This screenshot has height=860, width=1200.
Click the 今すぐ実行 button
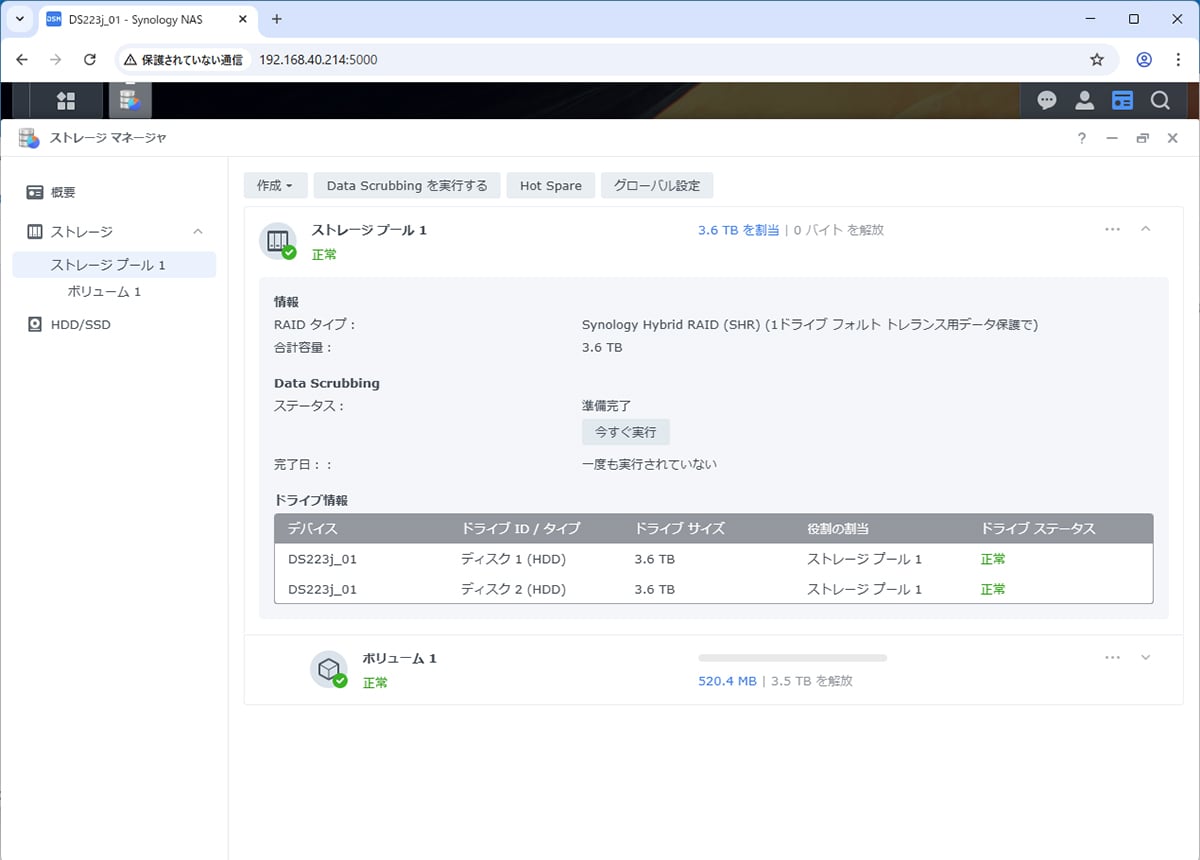(x=625, y=432)
